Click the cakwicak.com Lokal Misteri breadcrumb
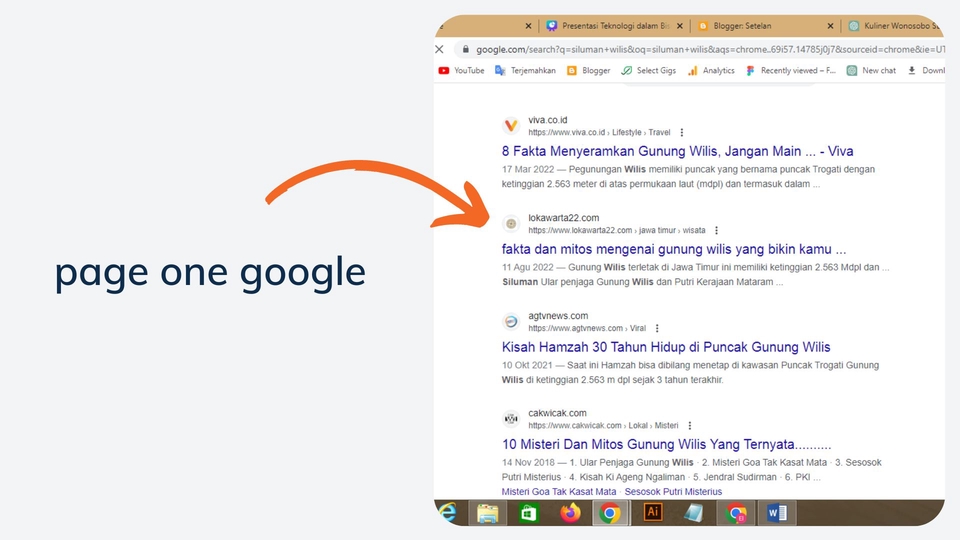This screenshot has height=540, width=960. [603, 426]
